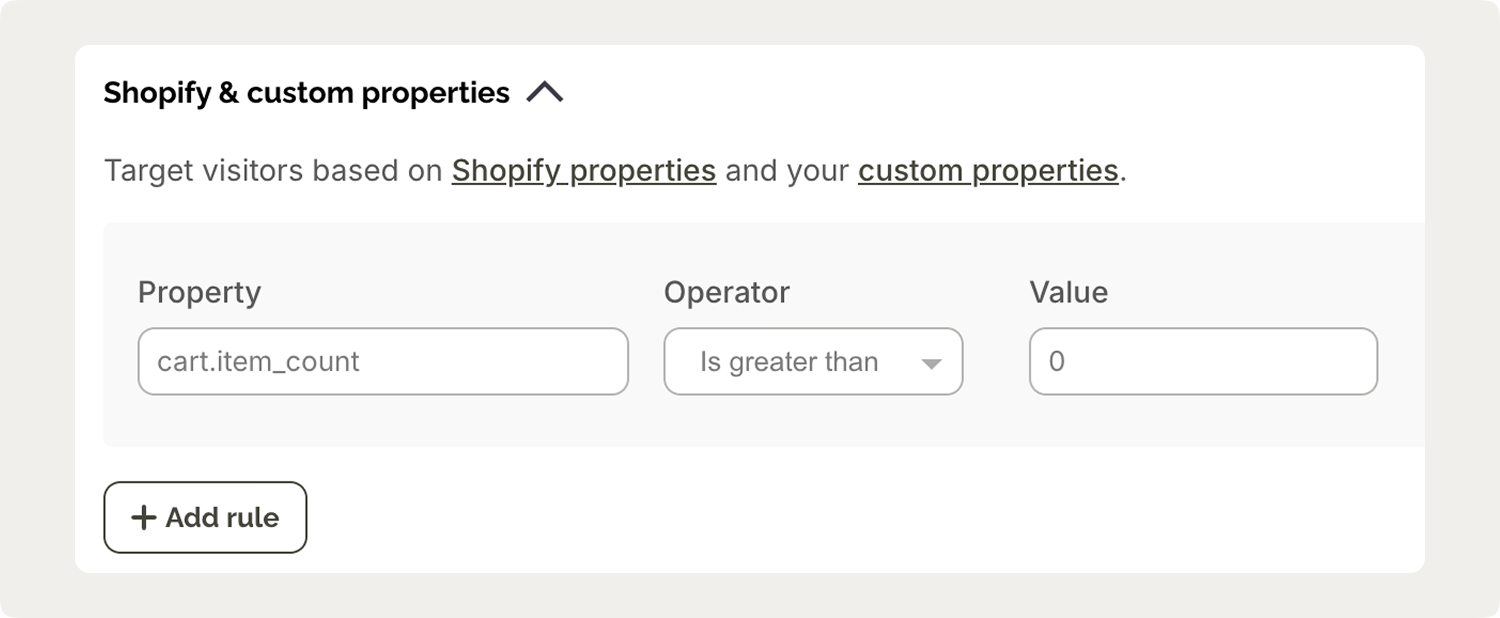Viewport: 1500px width, 618px height.
Task: Click the '0' in the Value box
Action: point(1057,362)
